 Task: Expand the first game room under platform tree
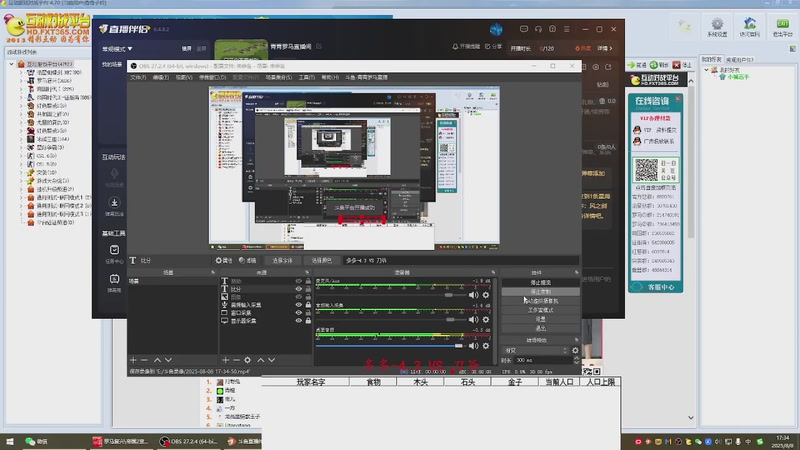point(21,72)
